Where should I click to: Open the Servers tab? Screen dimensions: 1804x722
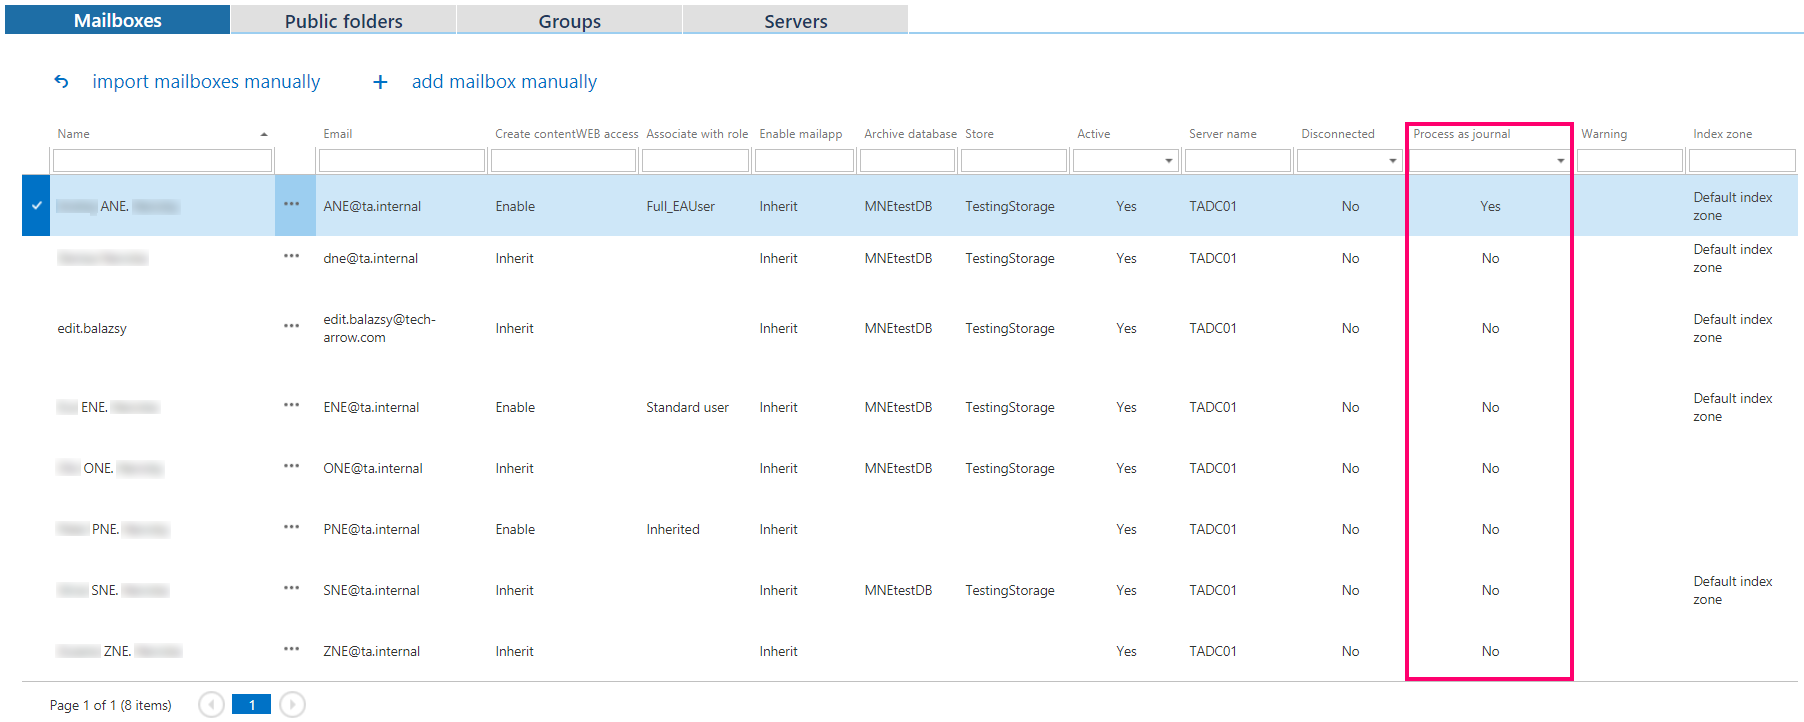[x=795, y=21]
